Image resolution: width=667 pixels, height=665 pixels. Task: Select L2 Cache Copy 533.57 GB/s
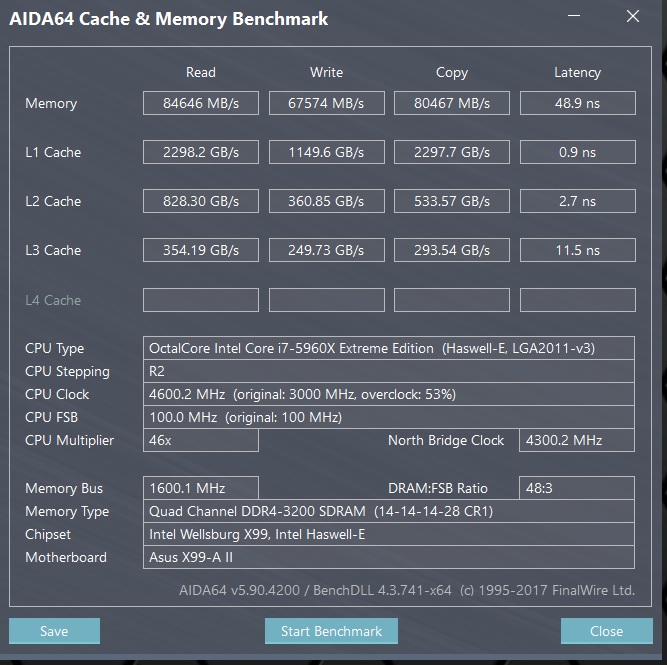452,201
